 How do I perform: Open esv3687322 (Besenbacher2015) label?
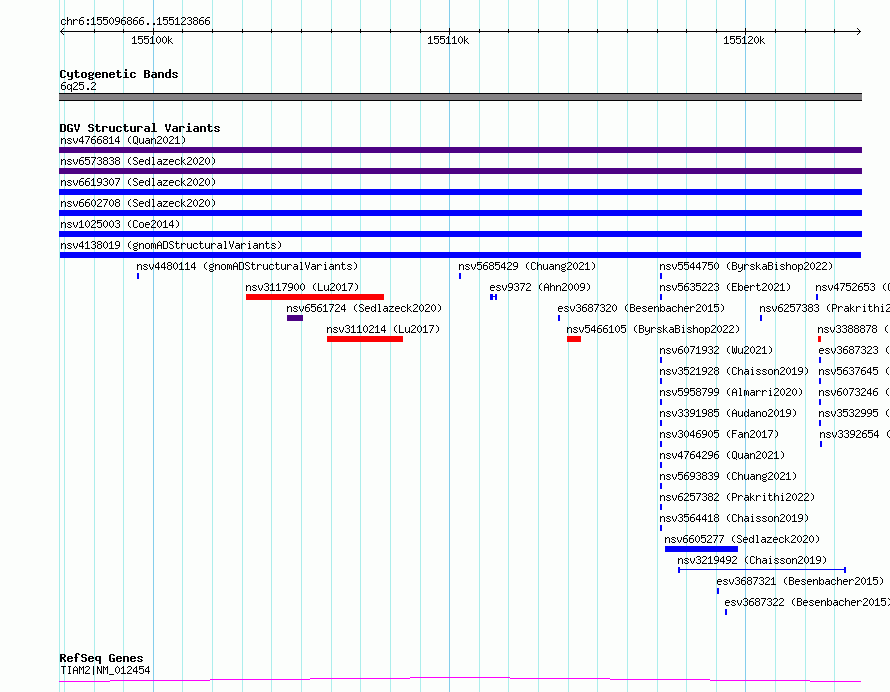(807, 602)
